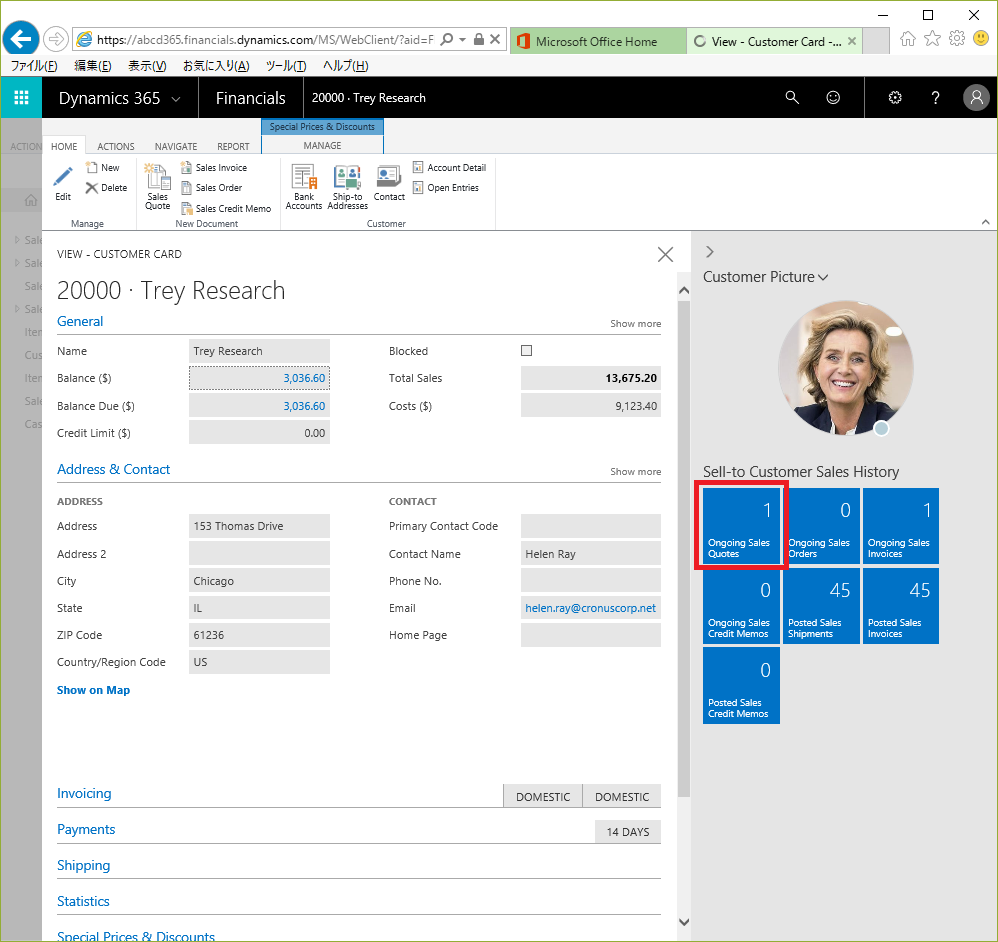Open browser tools gear icon
The width and height of the screenshot is (998, 942).
pos(957,39)
